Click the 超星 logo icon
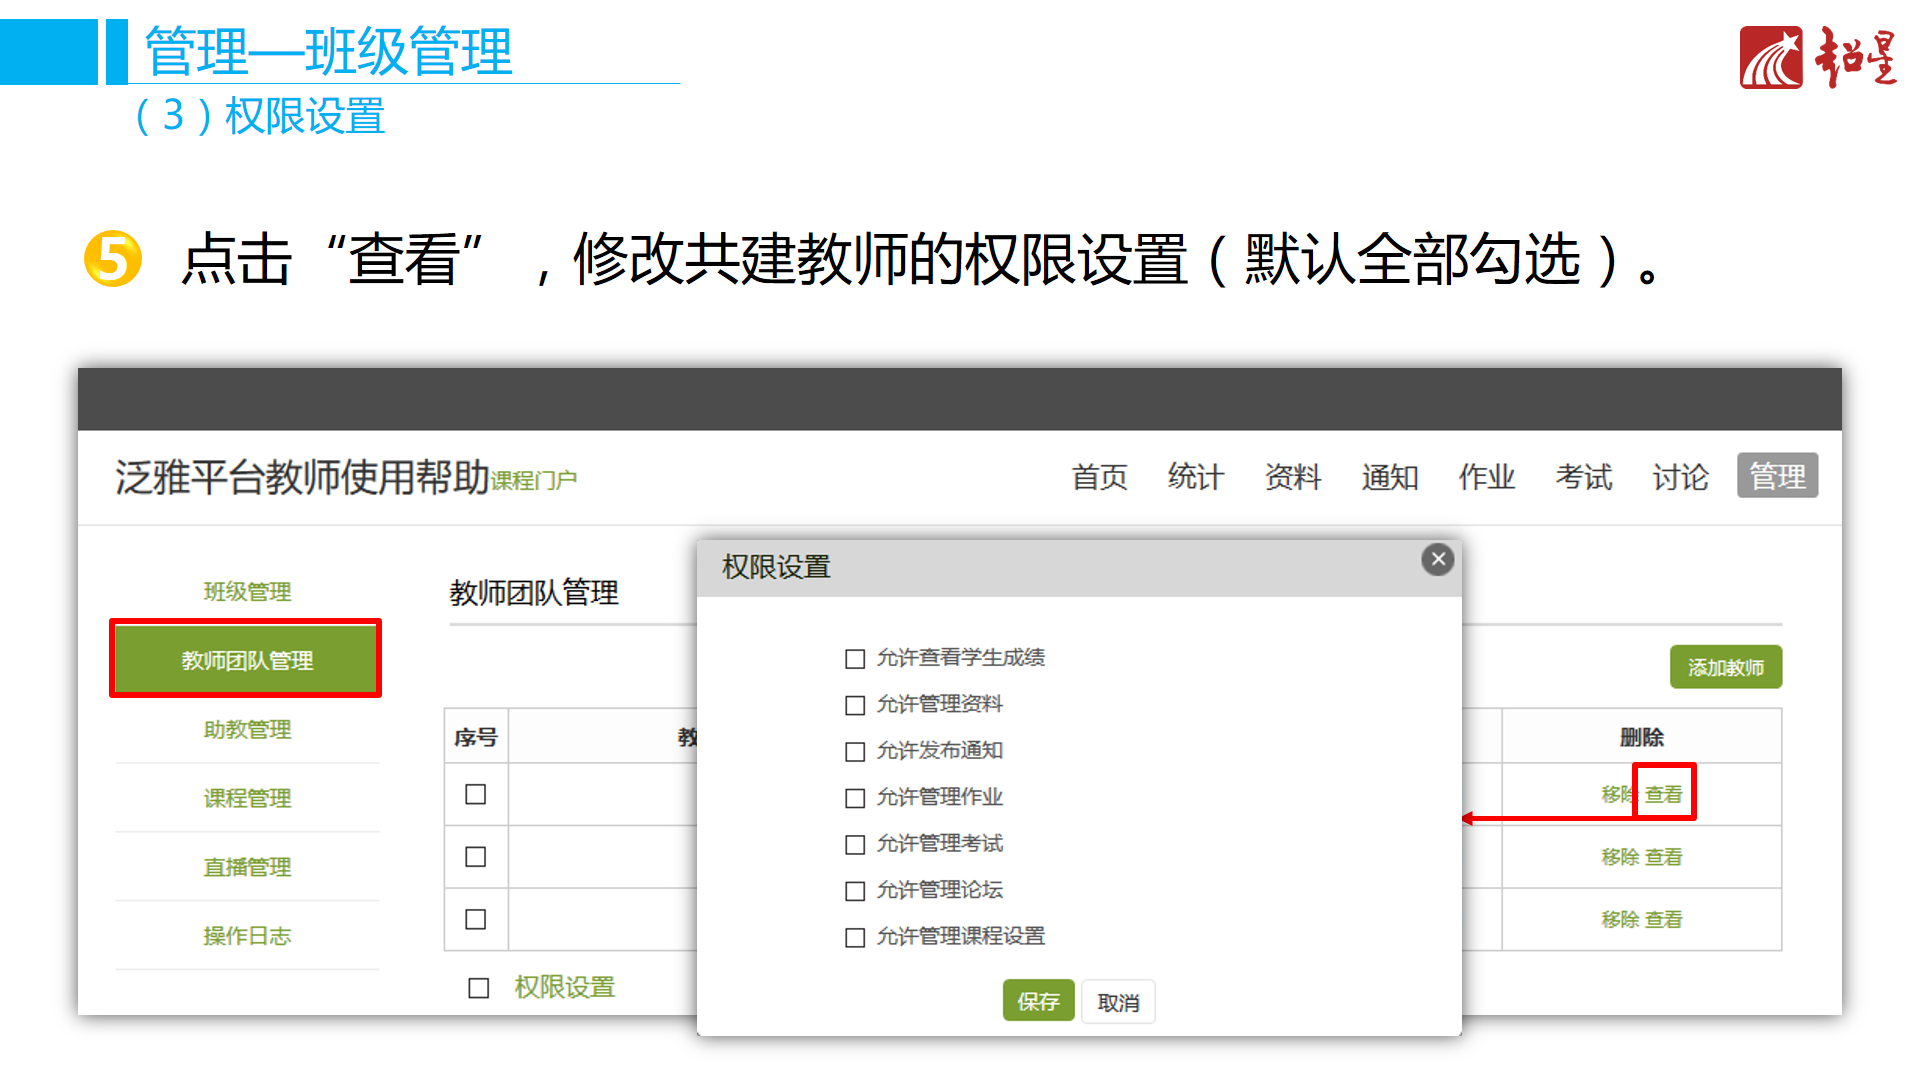1920x1080 pixels. point(1770,58)
